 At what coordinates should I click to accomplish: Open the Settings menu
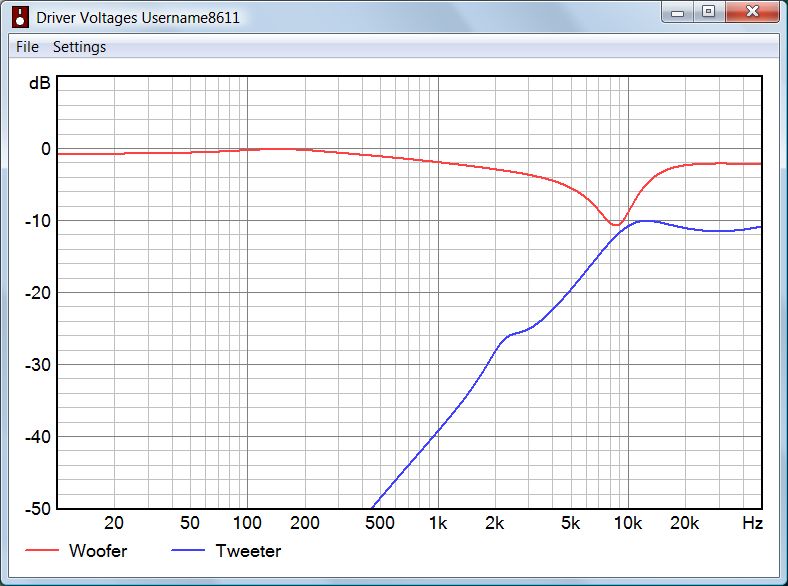point(79,47)
